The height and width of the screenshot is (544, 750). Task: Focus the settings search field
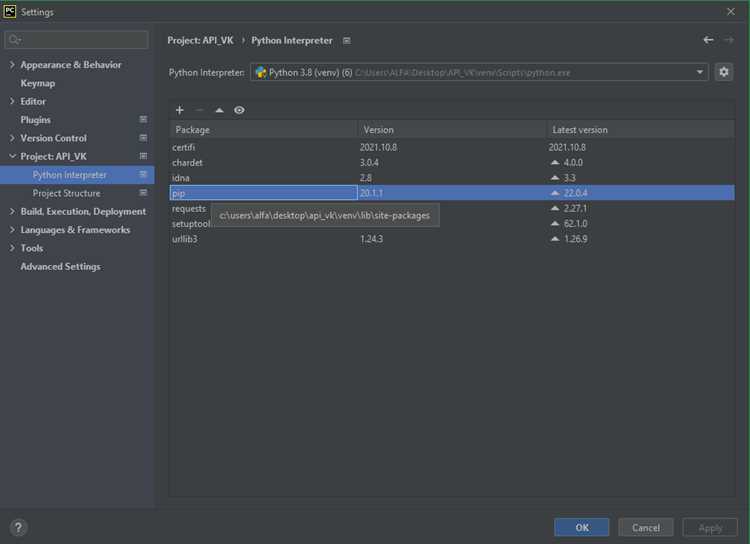[77, 40]
